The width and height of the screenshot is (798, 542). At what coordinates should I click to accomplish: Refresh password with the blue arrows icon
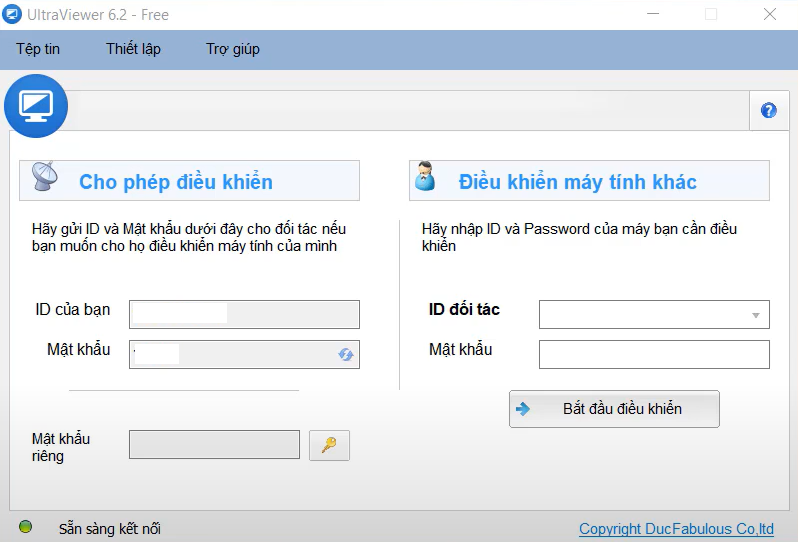click(346, 354)
